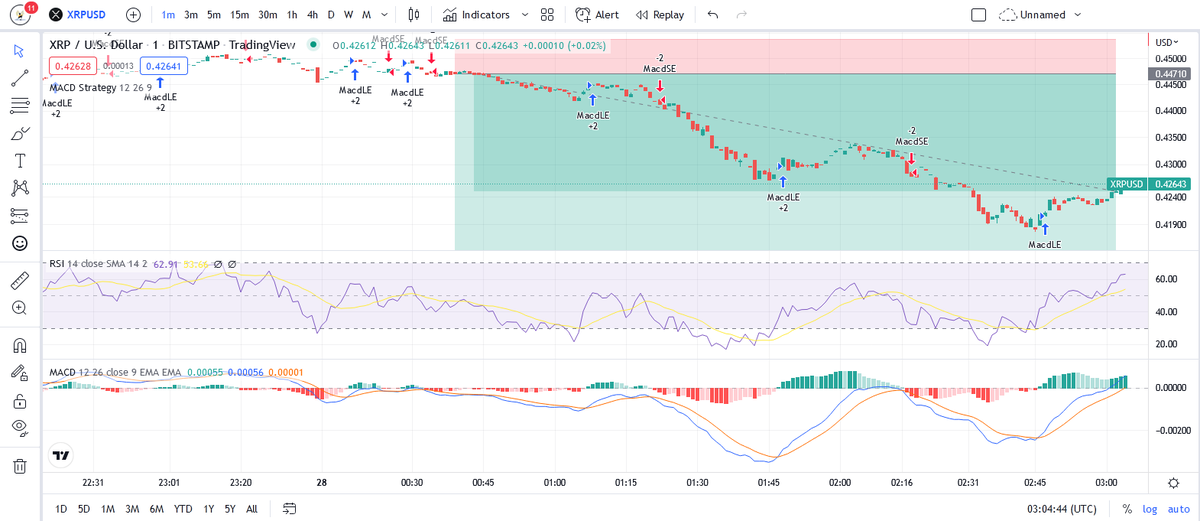Open the layout setup square icon
The image size is (1200, 521).
(979, 15)
